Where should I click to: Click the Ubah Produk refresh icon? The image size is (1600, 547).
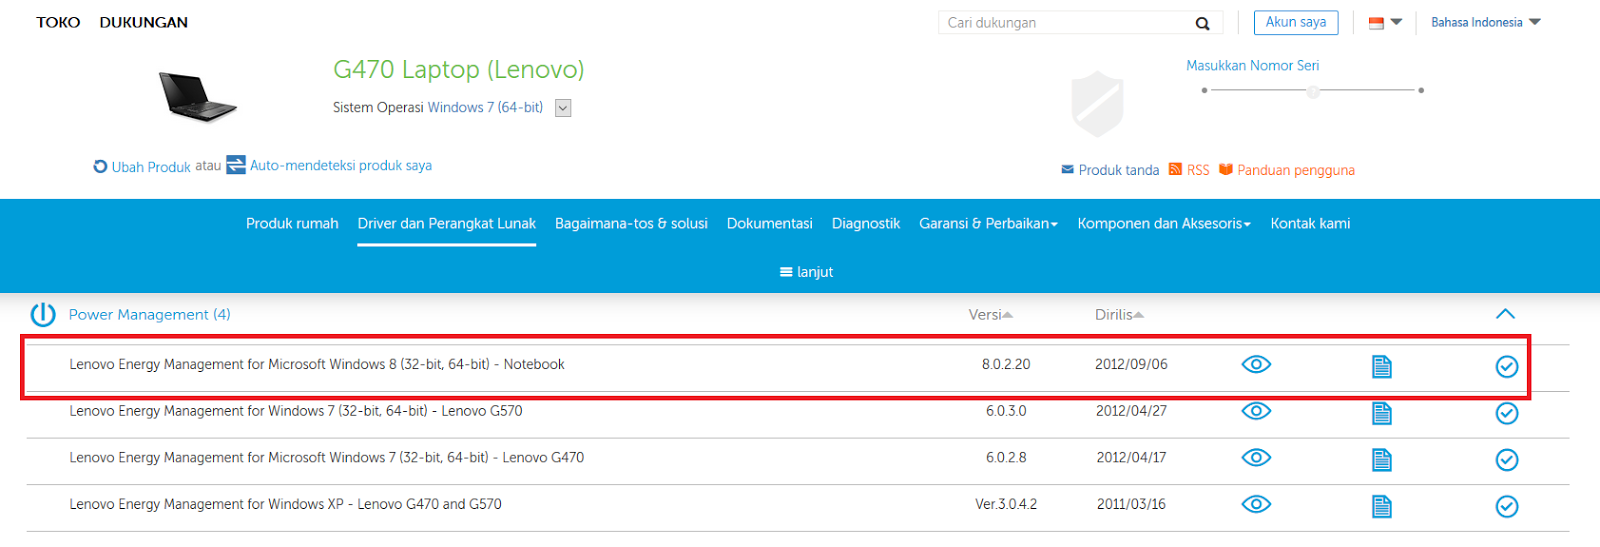point(100,166)
